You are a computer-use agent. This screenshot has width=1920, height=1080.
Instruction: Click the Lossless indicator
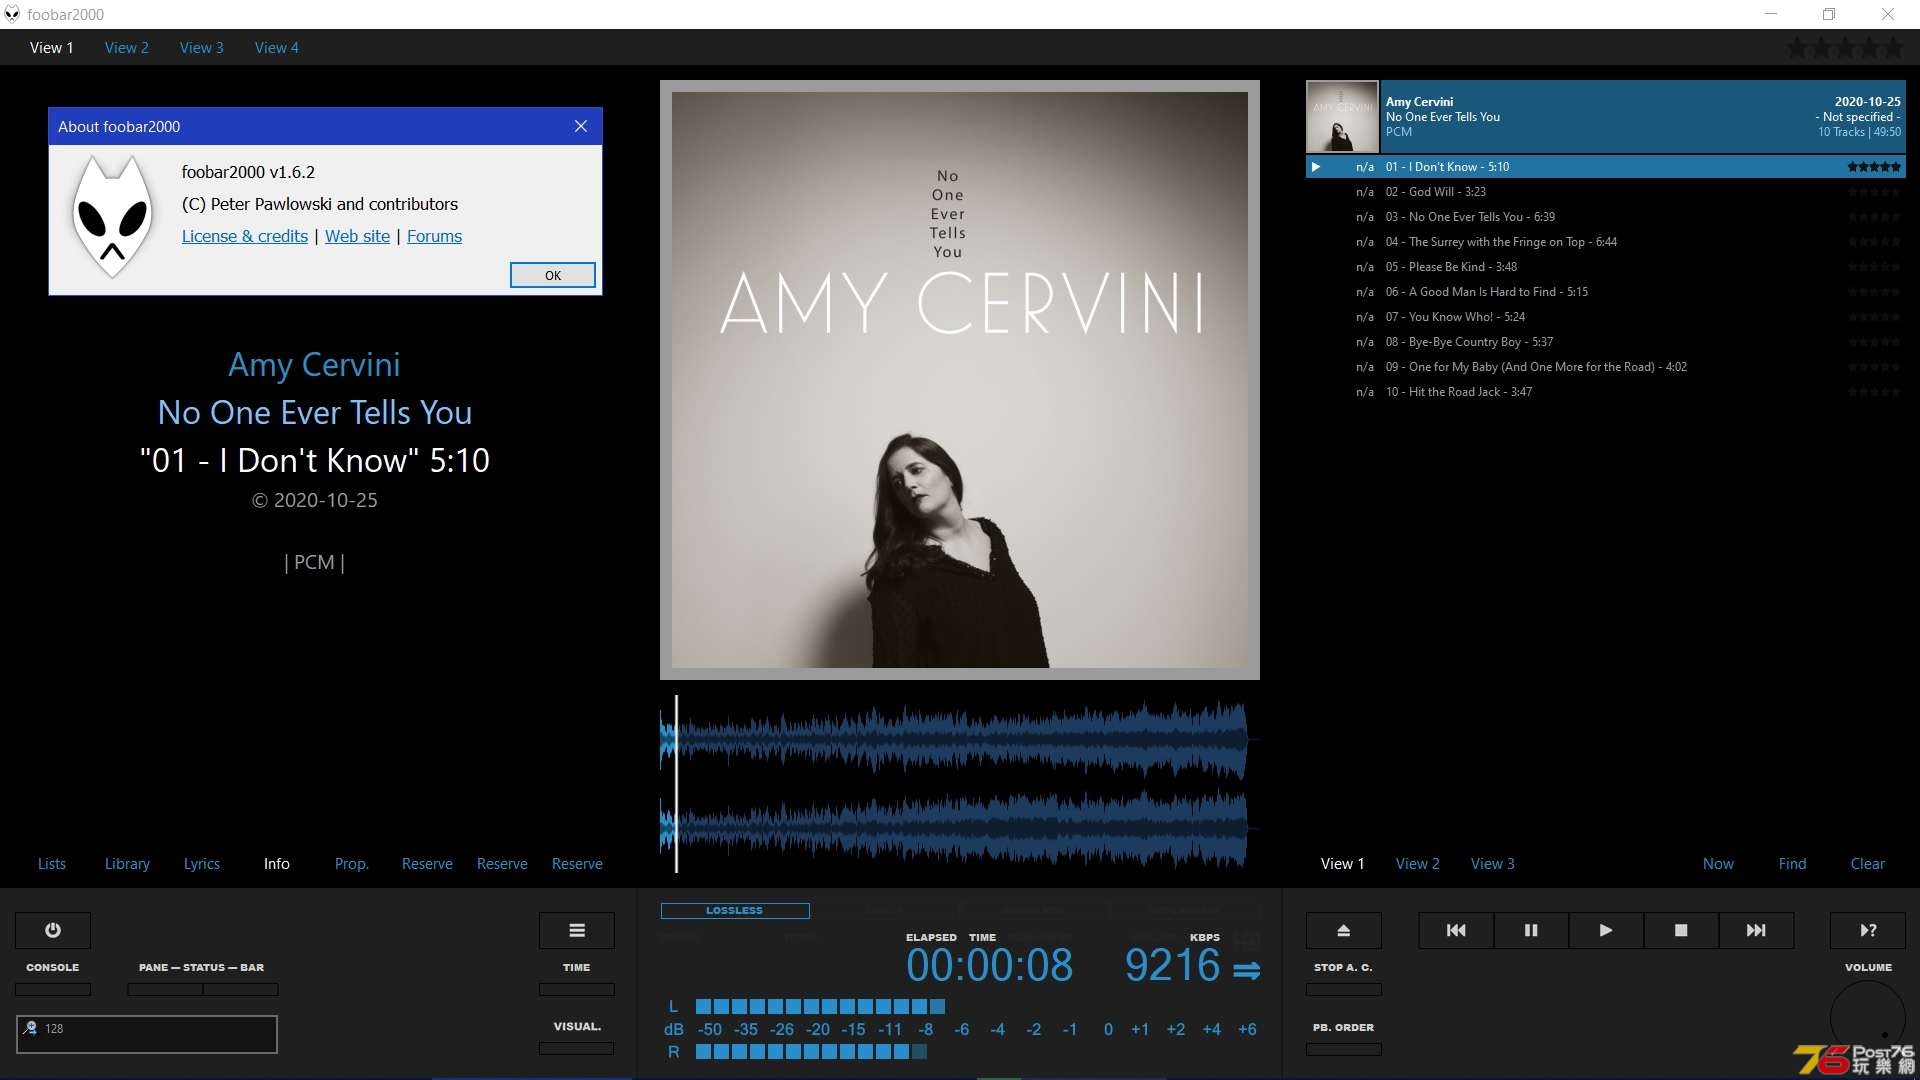tap(735, 911)
